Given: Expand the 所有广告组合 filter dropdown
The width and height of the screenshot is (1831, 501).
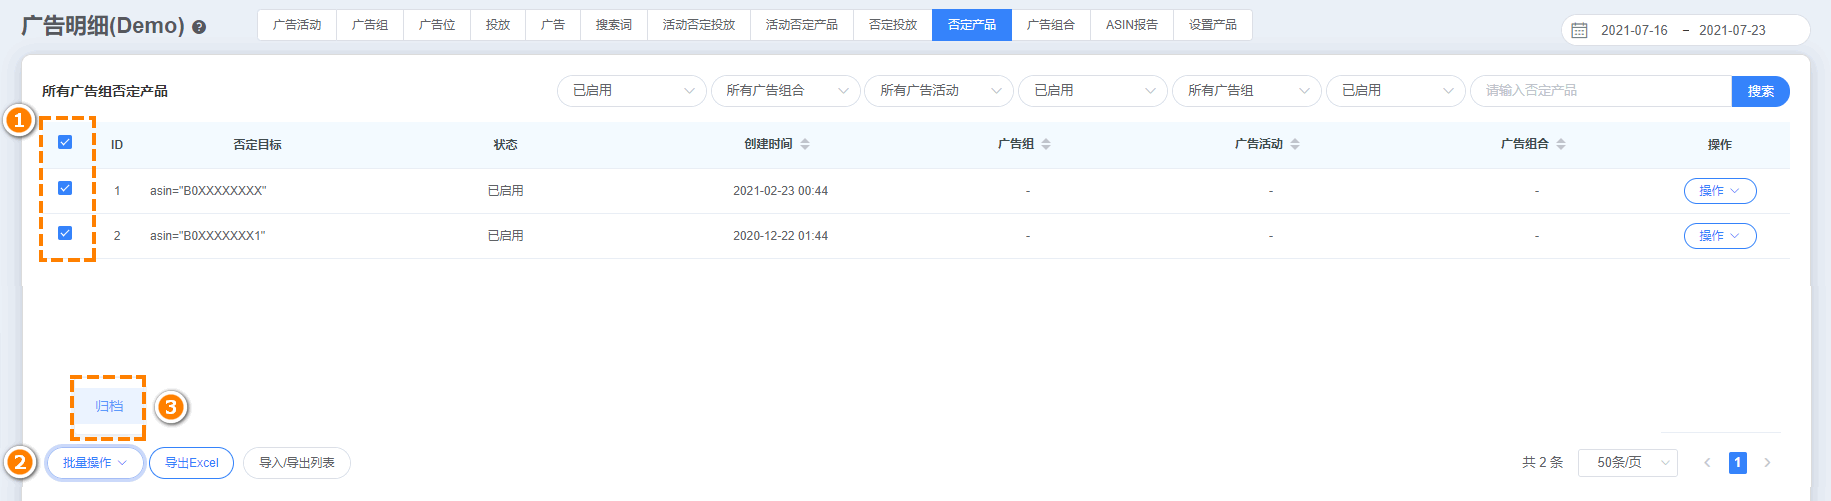Looking at the screenshot, I should click(x=785, y=91).
